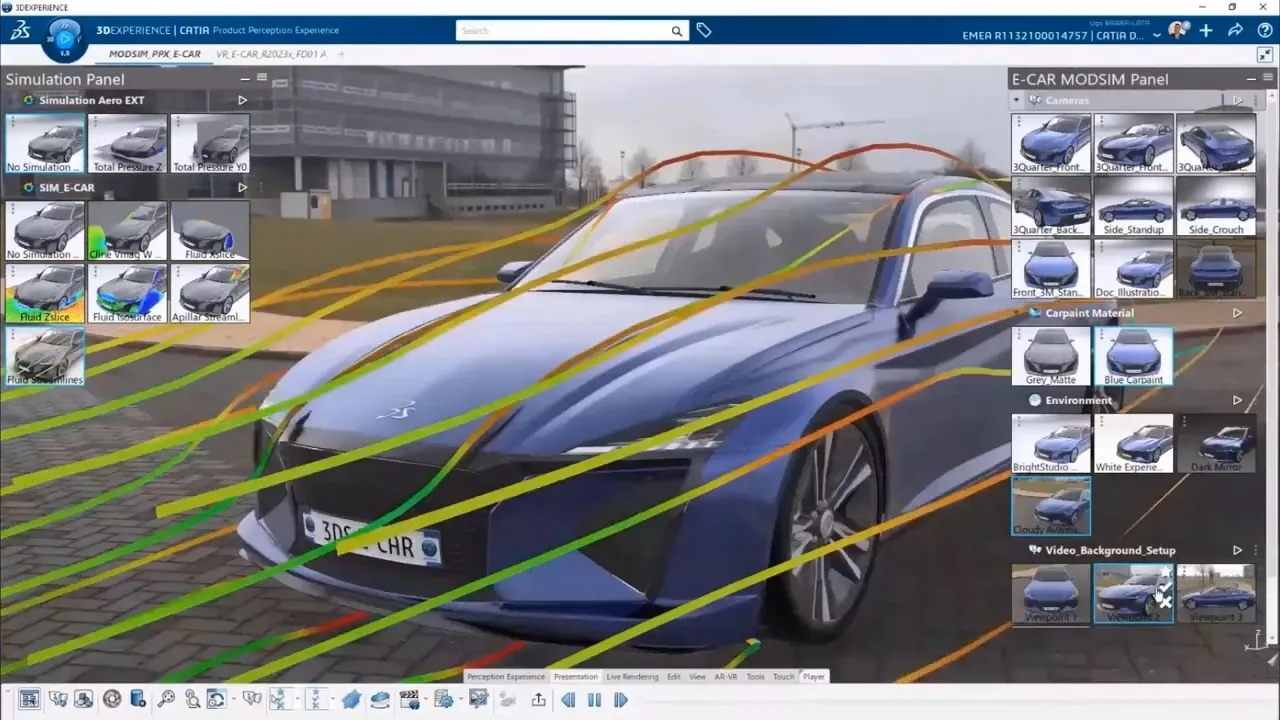The image size is (1280, 720).
Task: Expand the Video_Background_Setup section arrow
Action: tap(1237, 549)
